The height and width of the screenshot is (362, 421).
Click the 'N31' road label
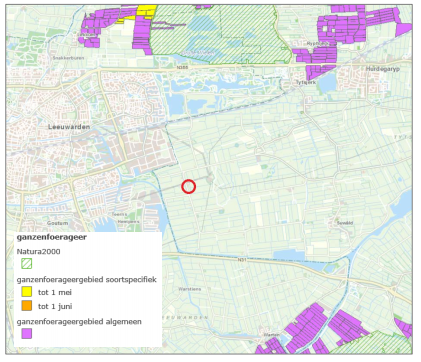242,259
